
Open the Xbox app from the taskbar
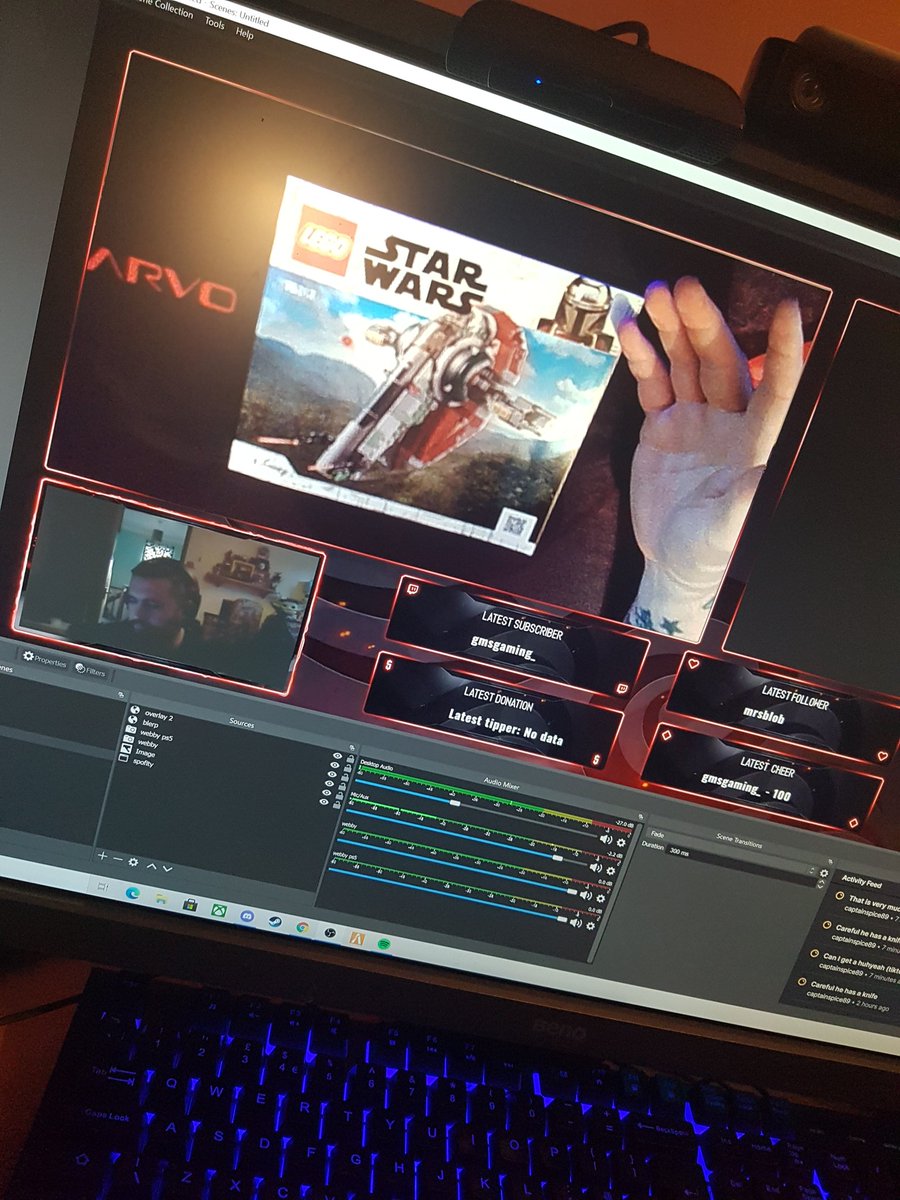(x=218, y=910)
